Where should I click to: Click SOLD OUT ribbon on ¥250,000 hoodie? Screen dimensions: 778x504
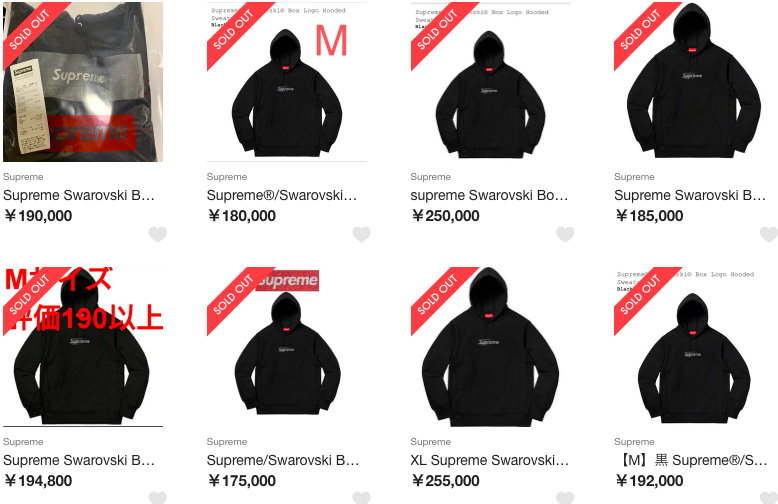[438, 31]
